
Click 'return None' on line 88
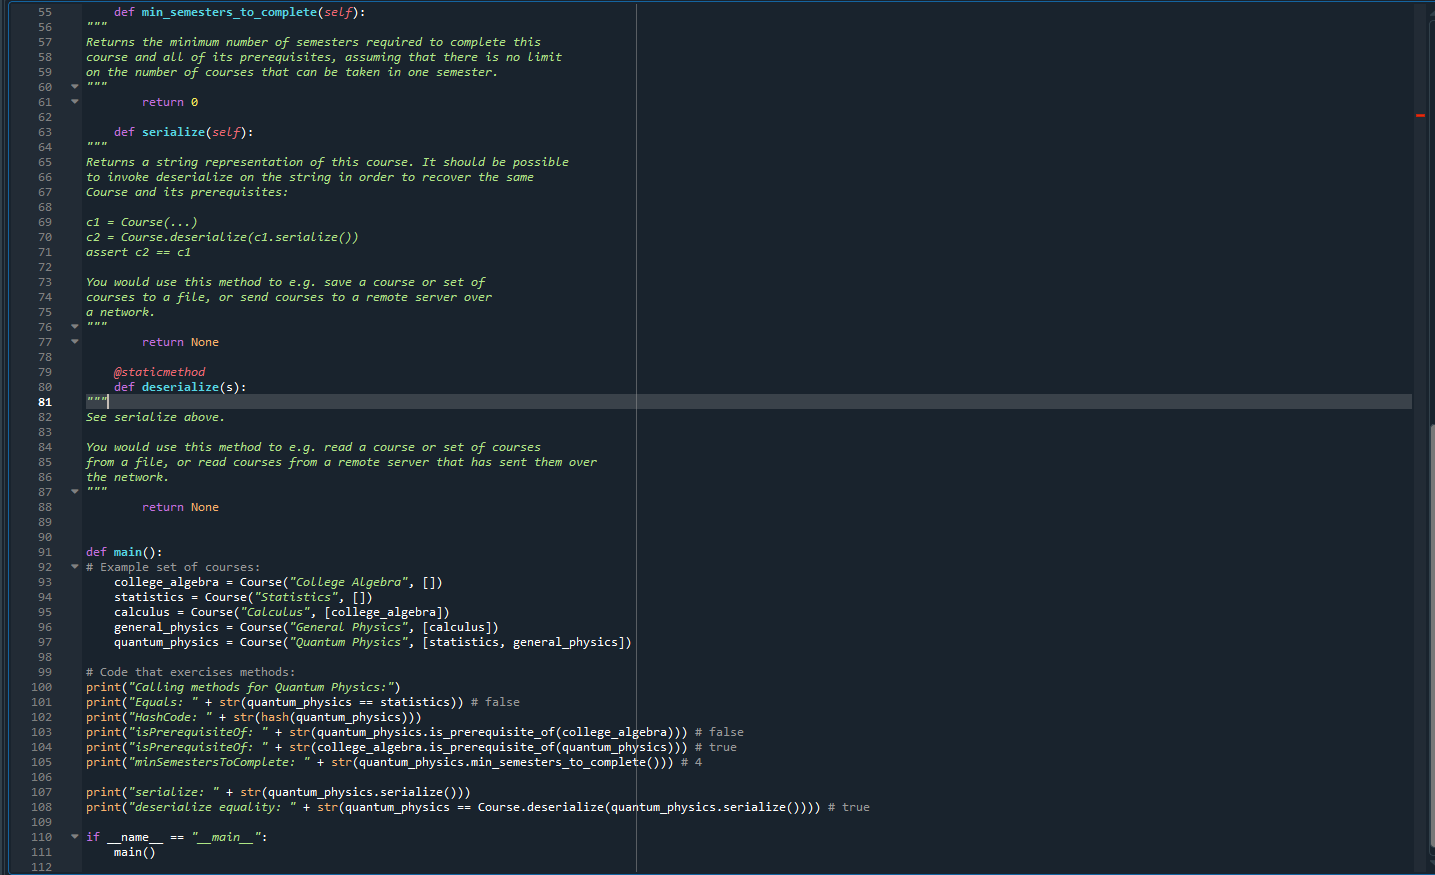coord(180,507)
